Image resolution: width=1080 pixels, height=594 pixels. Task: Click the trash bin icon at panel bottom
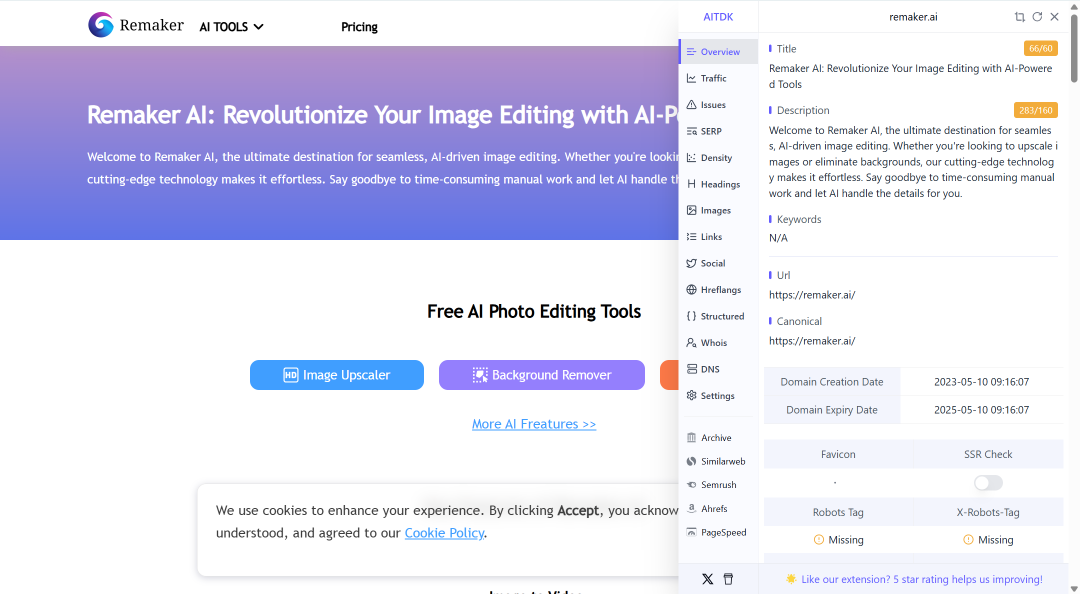pos(728,579)
